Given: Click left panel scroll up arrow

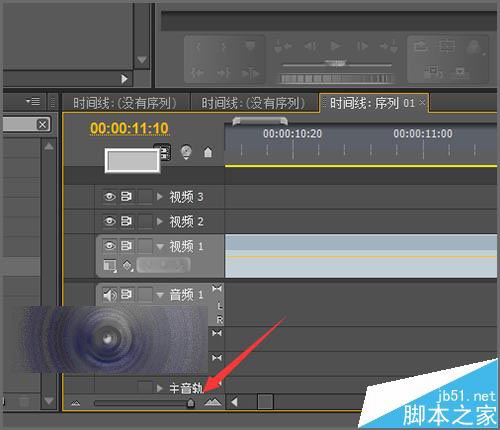Looking at the screenshot, I should coord(49,146).
